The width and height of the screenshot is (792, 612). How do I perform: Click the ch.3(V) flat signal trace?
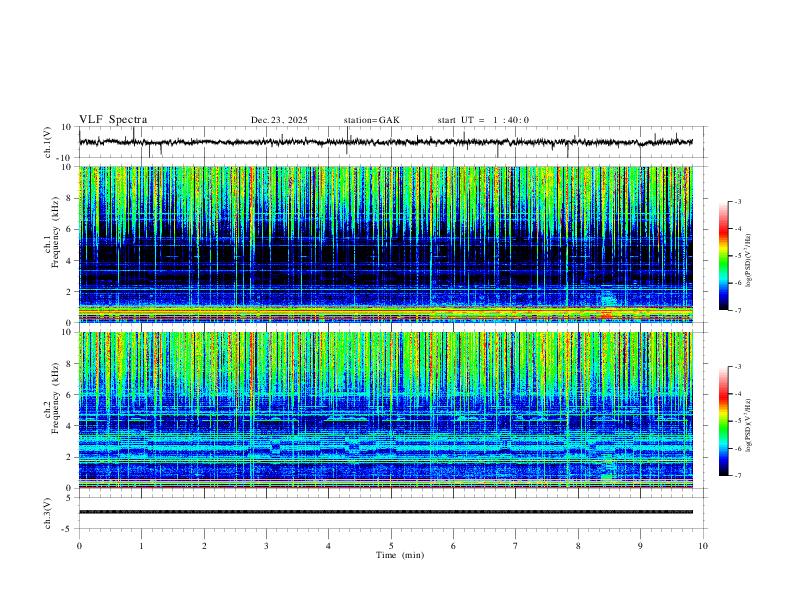point(386,512)
